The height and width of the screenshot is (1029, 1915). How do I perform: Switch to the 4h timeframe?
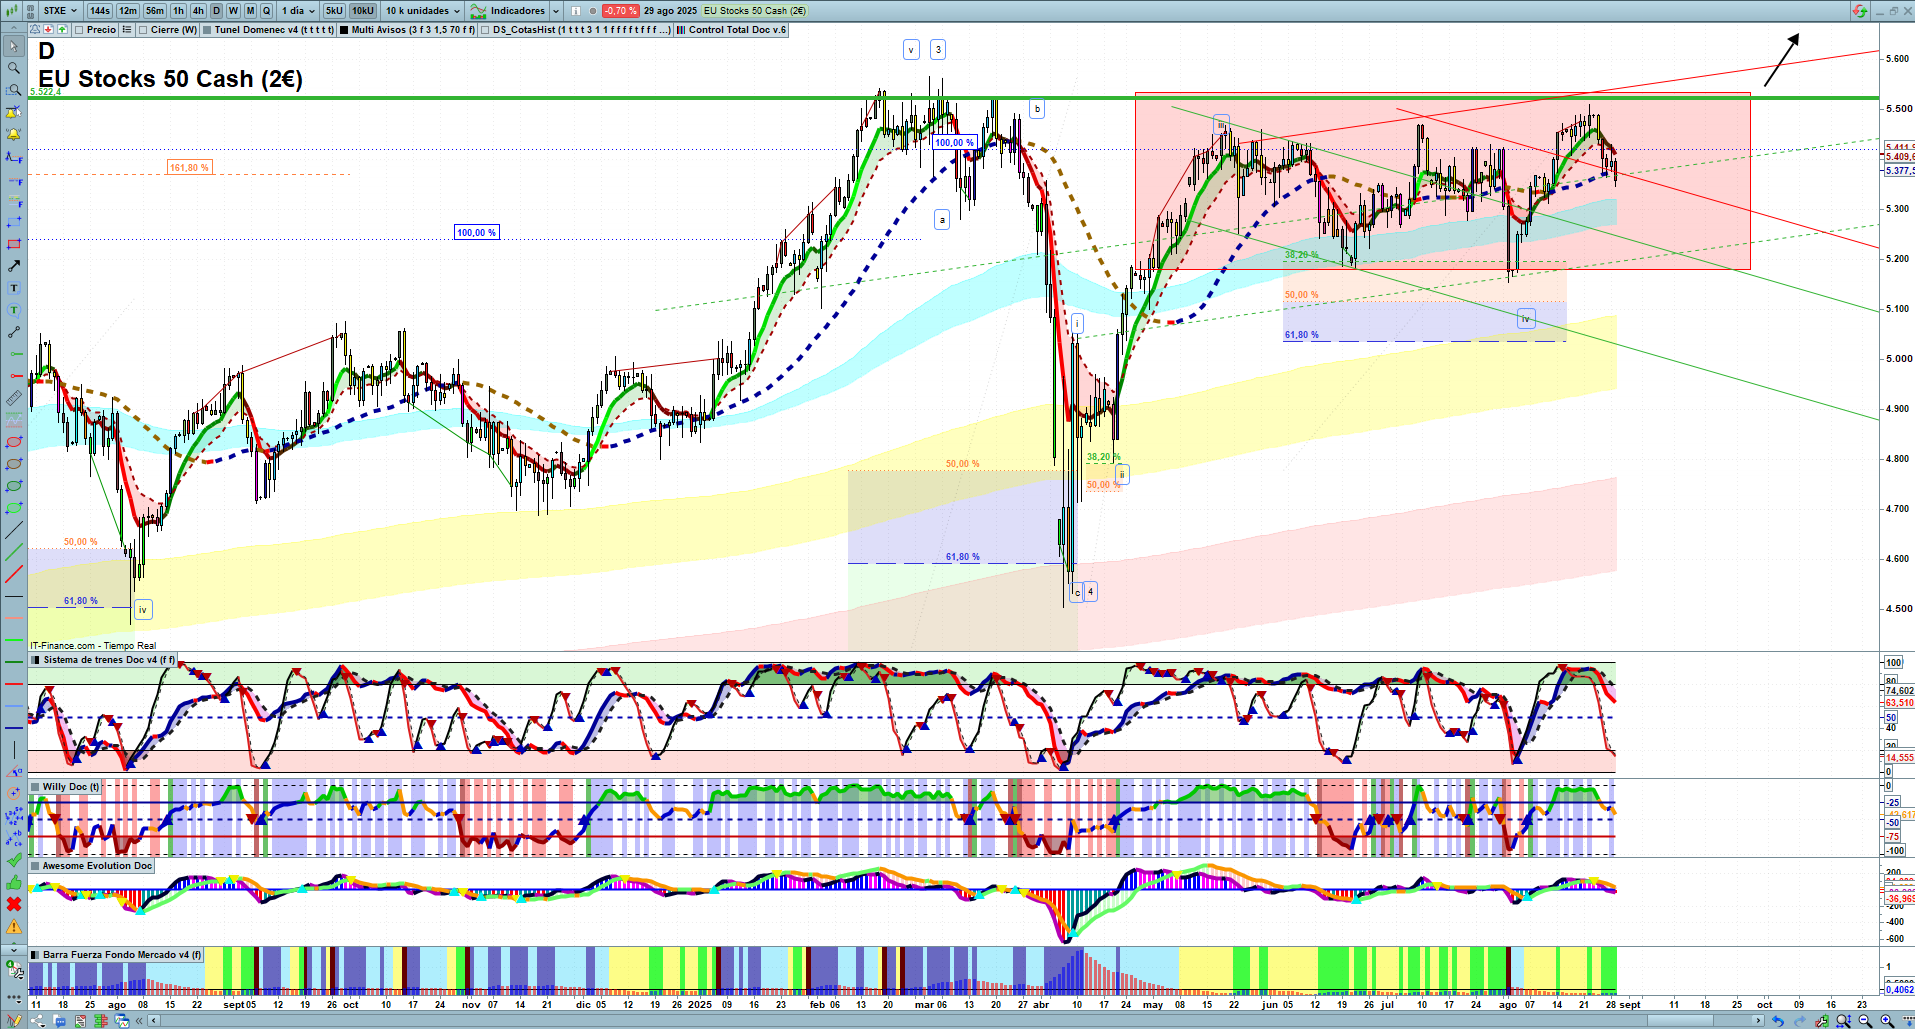[x=198, y=11]
